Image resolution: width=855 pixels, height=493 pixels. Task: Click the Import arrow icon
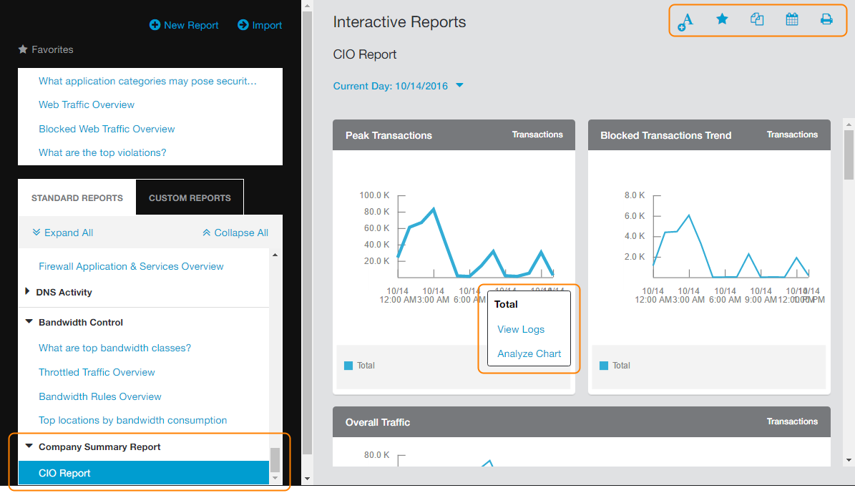tap(243, 25)
